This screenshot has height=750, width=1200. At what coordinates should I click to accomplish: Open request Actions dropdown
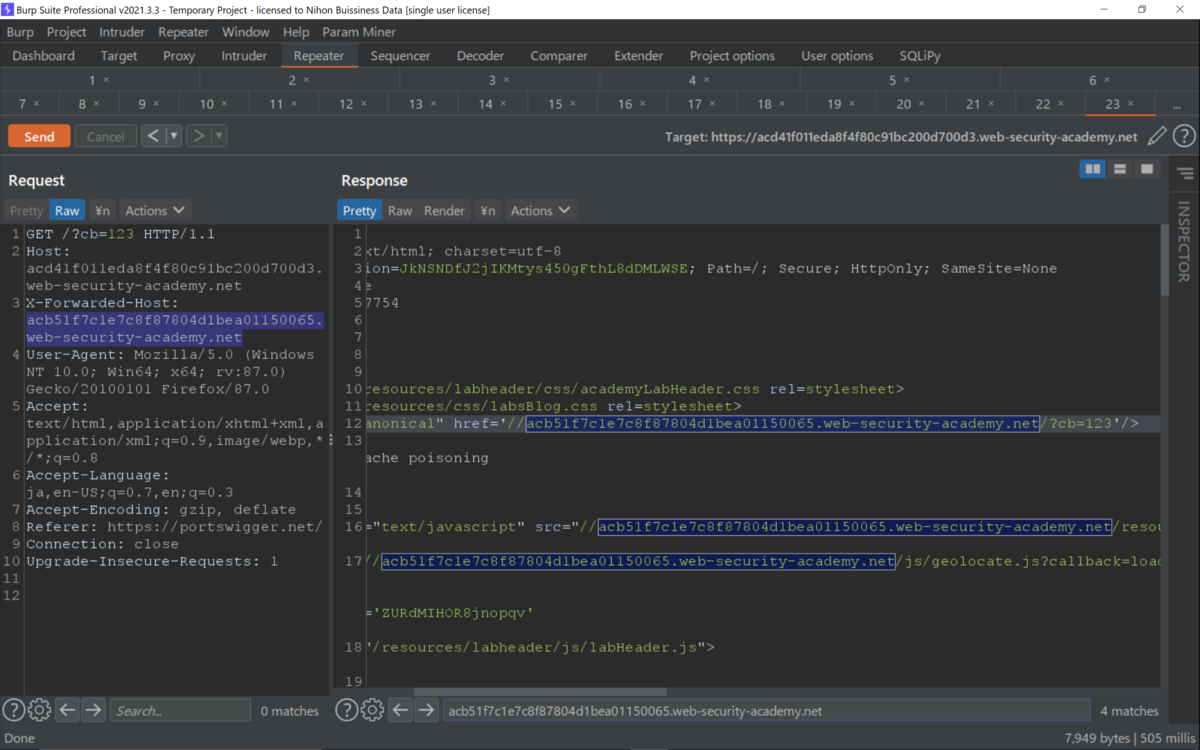point(155,210)
